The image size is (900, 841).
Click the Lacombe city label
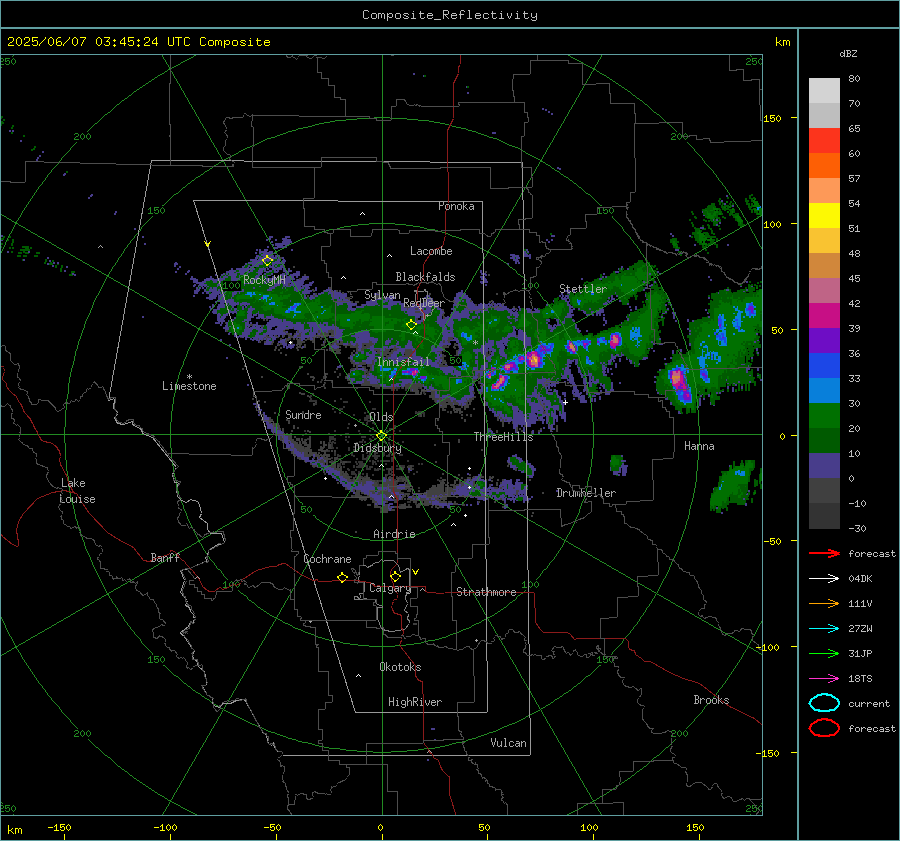point(431,251)
